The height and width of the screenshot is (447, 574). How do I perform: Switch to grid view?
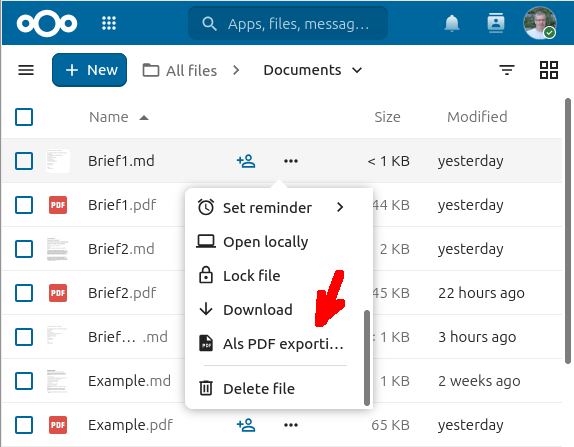pos(549,70)
